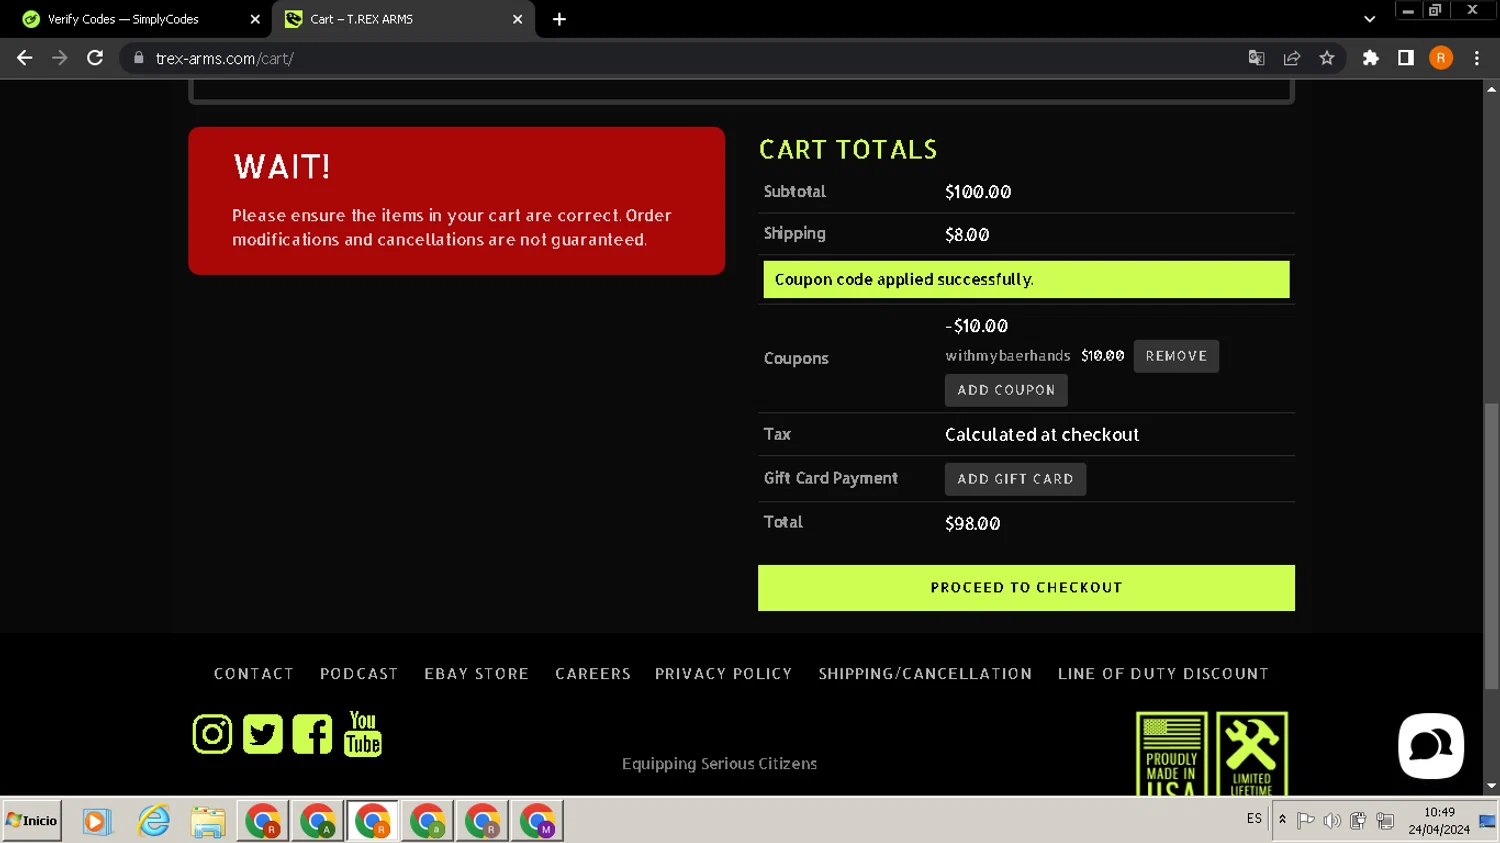Bookmark this page with the star icon
Screen dimensions: 1500x843
(x=1327, y=58)
